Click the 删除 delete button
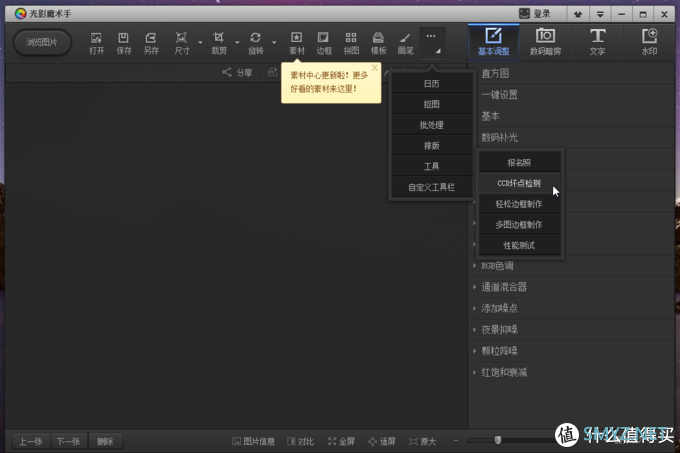Screen dimensions: 680x453 click(105, 441)
